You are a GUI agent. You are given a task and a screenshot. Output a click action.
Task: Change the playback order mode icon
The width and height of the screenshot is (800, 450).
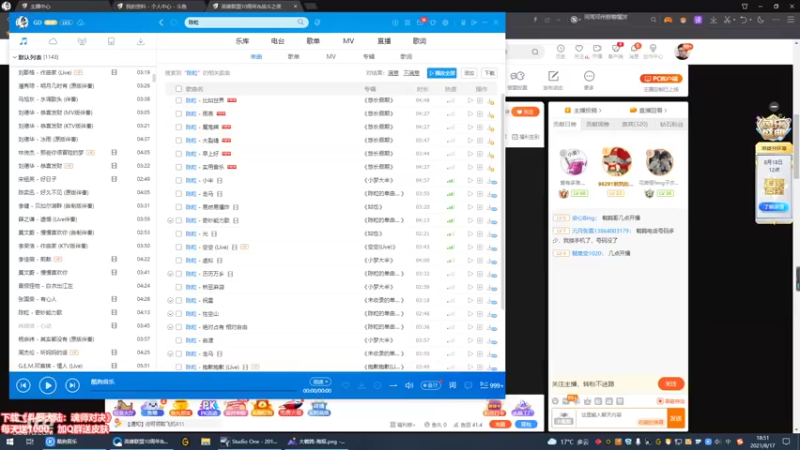point(393,385)
